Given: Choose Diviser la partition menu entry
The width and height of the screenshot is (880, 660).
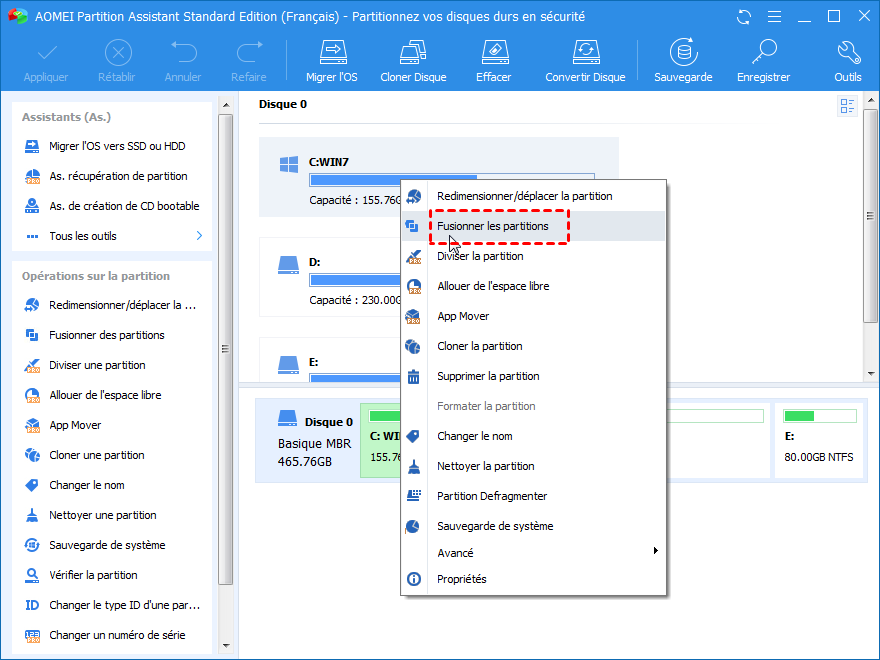Looking at the screenshot, I should [533, 256].
